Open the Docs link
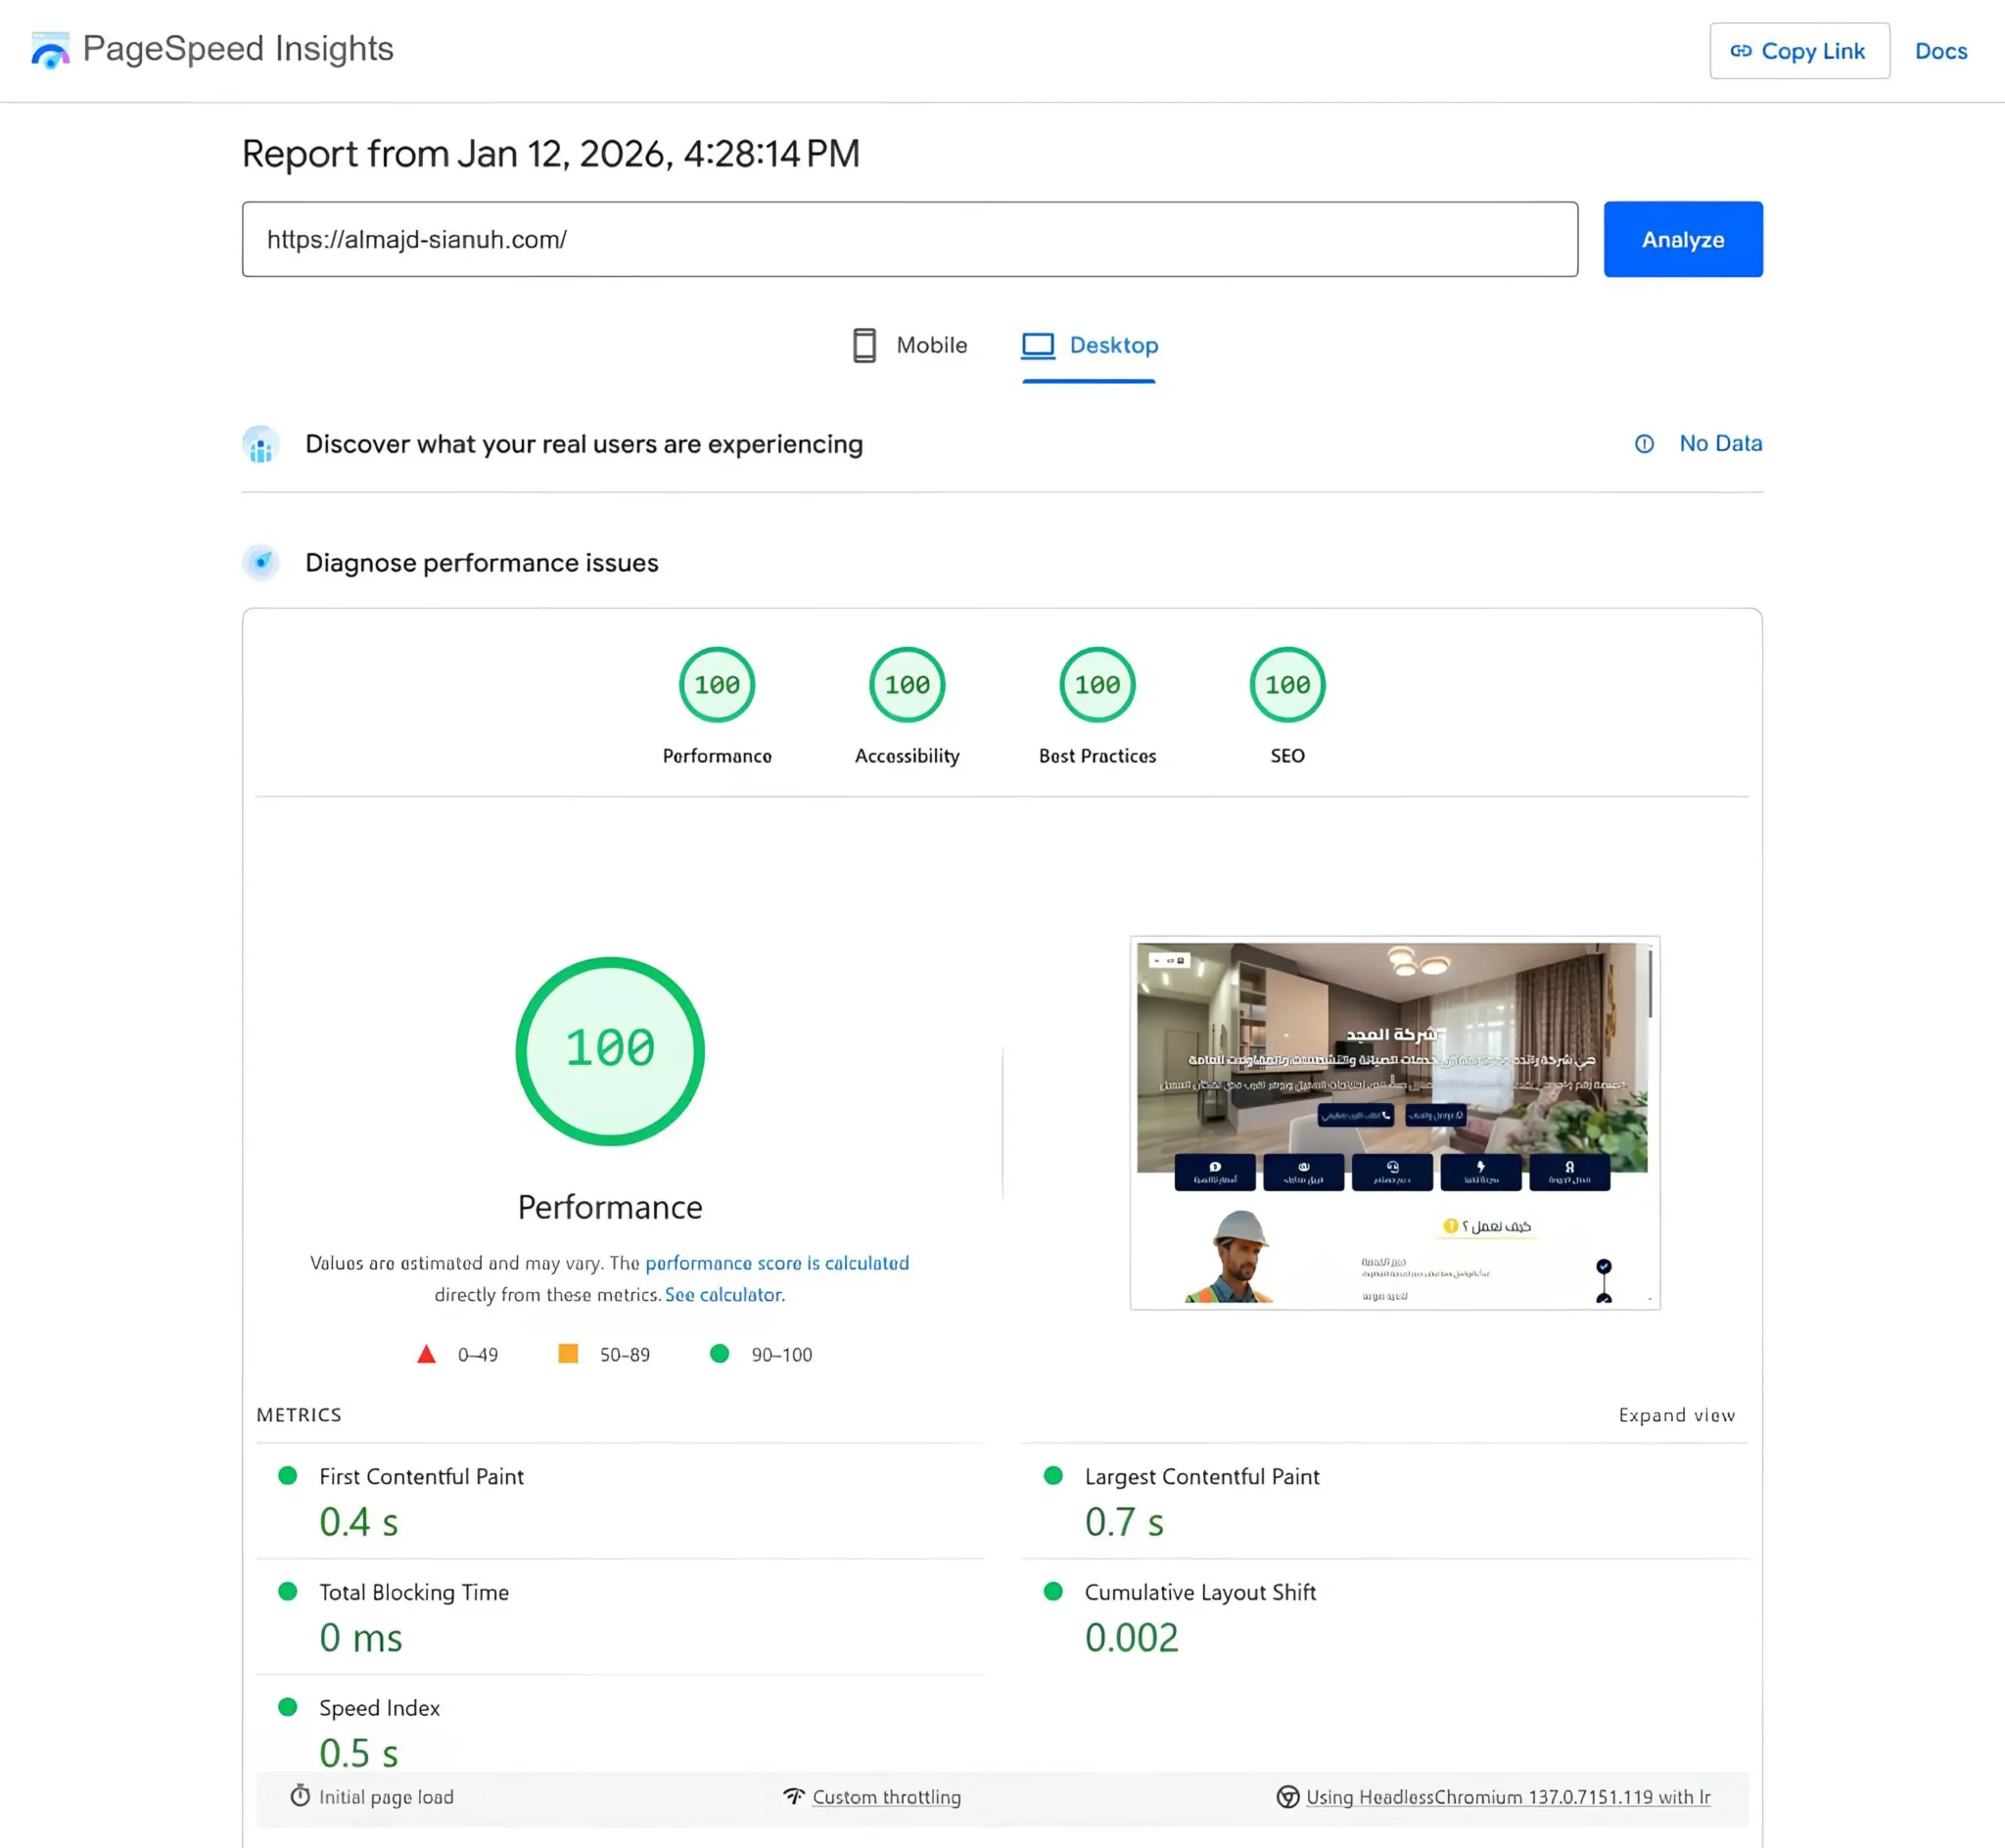The height and width of the screenshot is (1848, 2005). 1940,50
